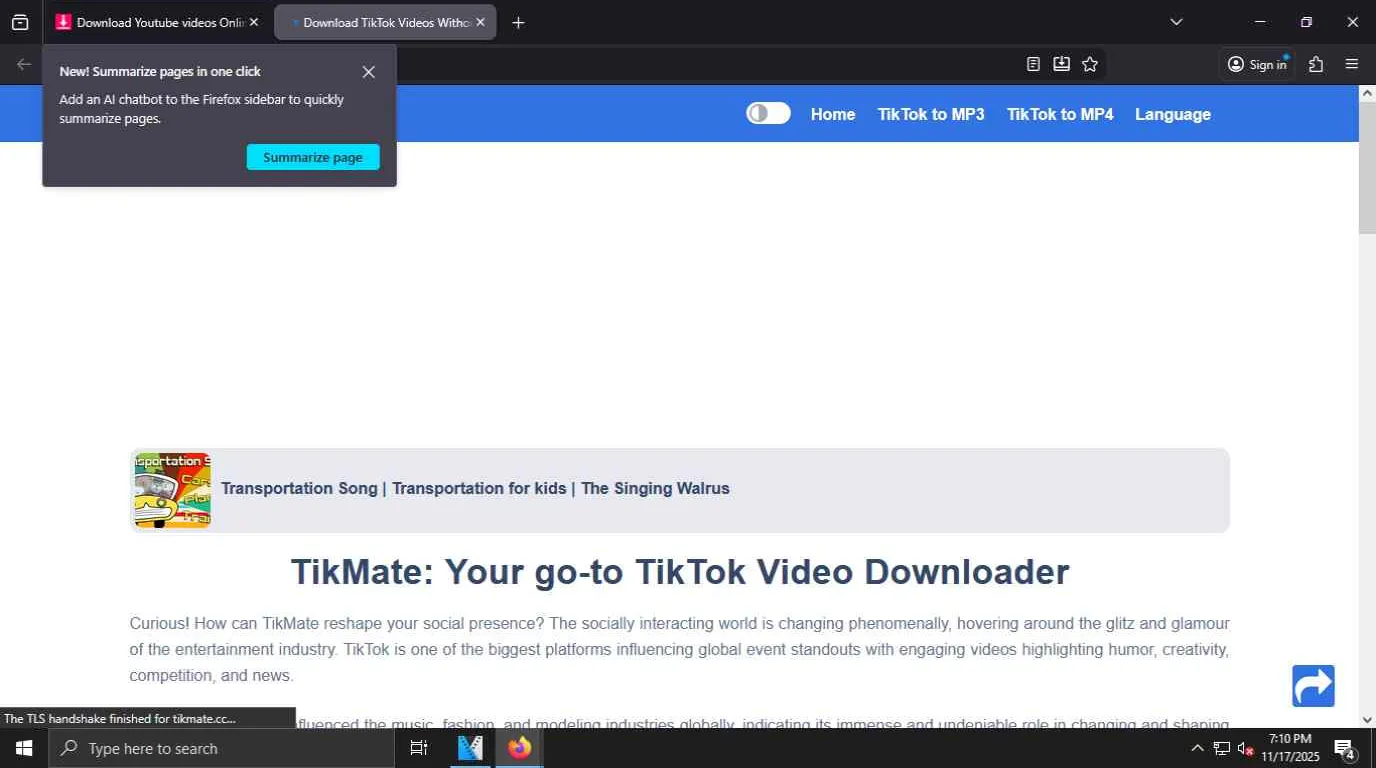The width and height of the screenshot is (1376, 768).
Task: Bookmark this page with the star icon
Action: click(x=1090, y=64)
